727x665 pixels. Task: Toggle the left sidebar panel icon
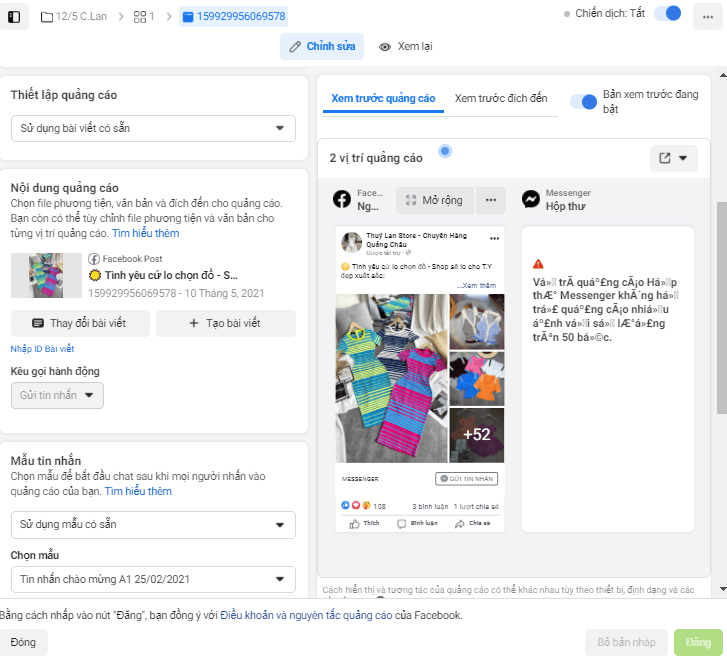(14, 17)
